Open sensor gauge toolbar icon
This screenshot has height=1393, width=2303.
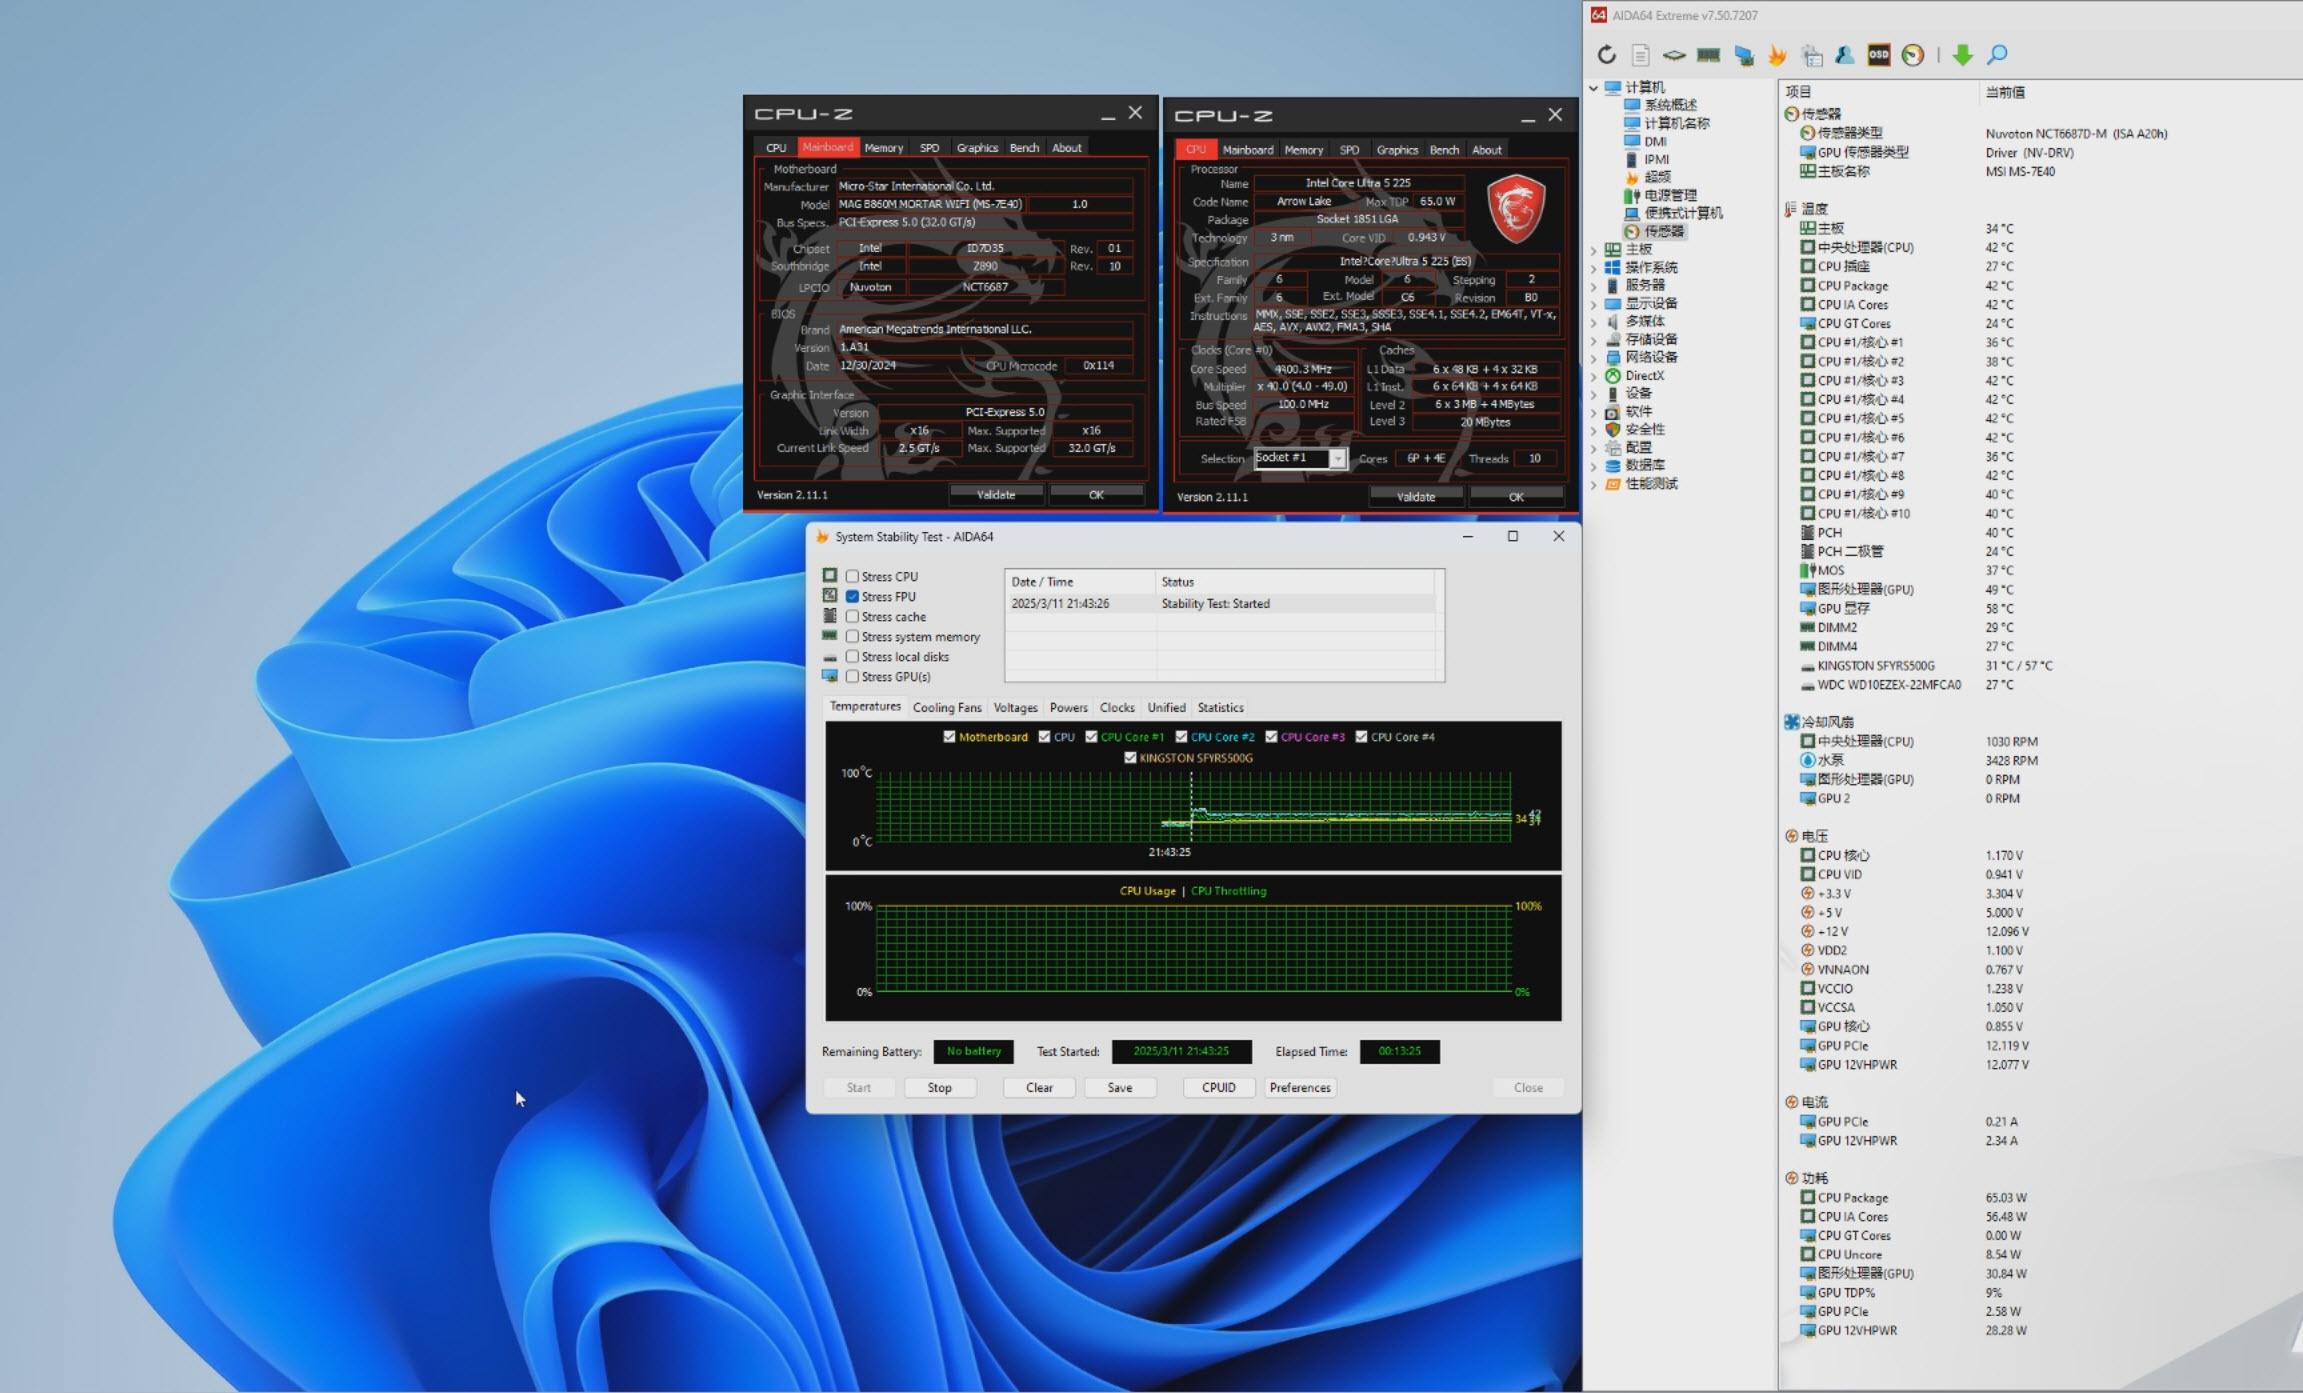pyautogui.click(x=1912, y=55)
